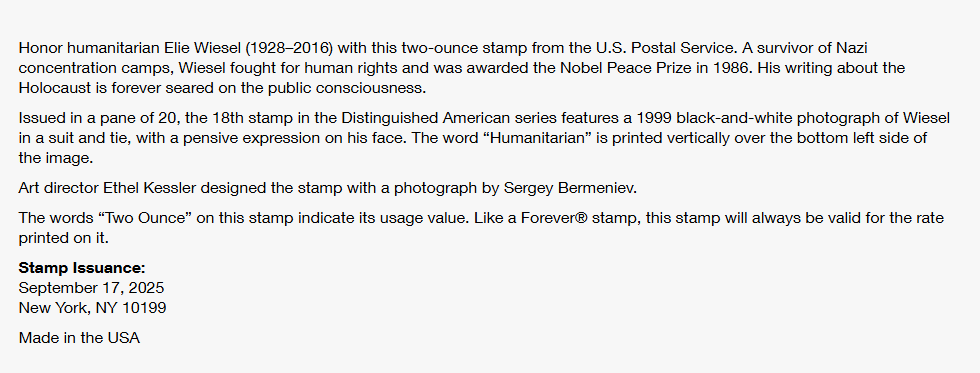Viewport: 980px width, 373px height.
Task: Click the 'New York, NY 10199' line
Action: [92, 308]
